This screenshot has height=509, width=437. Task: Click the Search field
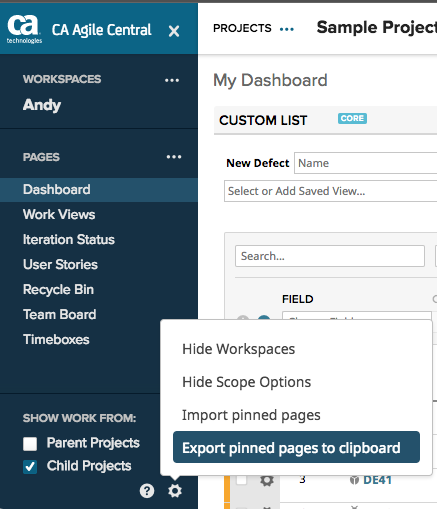click(x=330, y=256)
